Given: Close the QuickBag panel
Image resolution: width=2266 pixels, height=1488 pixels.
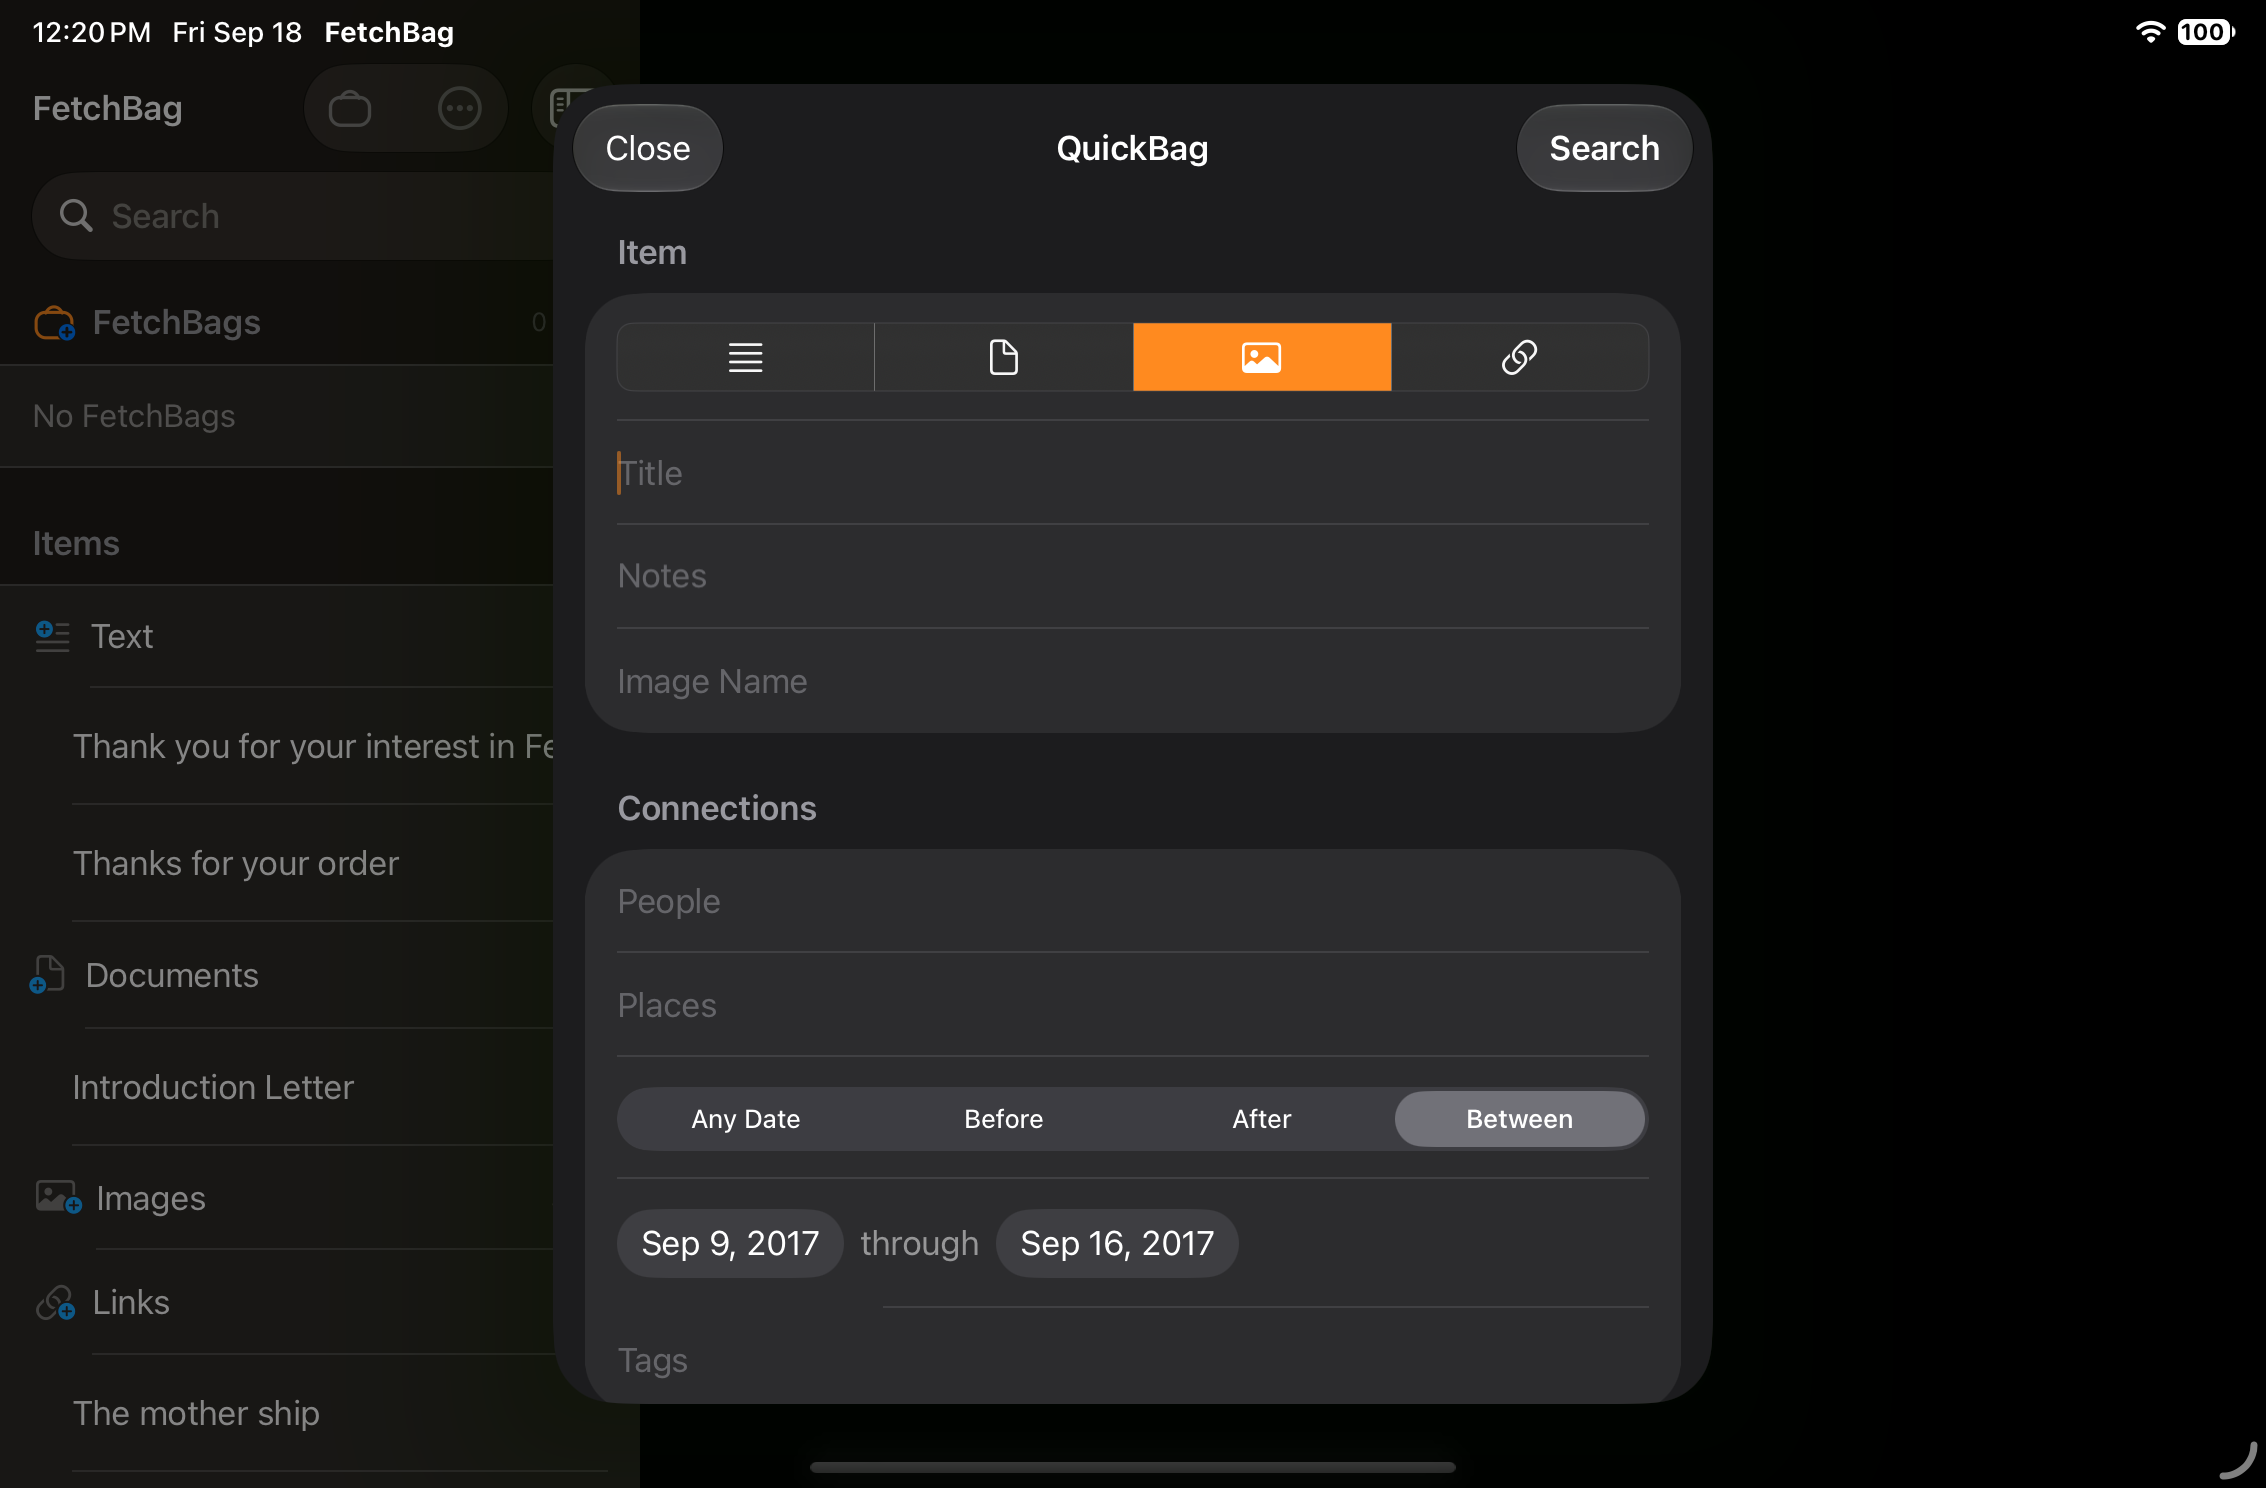Looking at the screenshot, I should pyautogui.click(x=648, y=148).
